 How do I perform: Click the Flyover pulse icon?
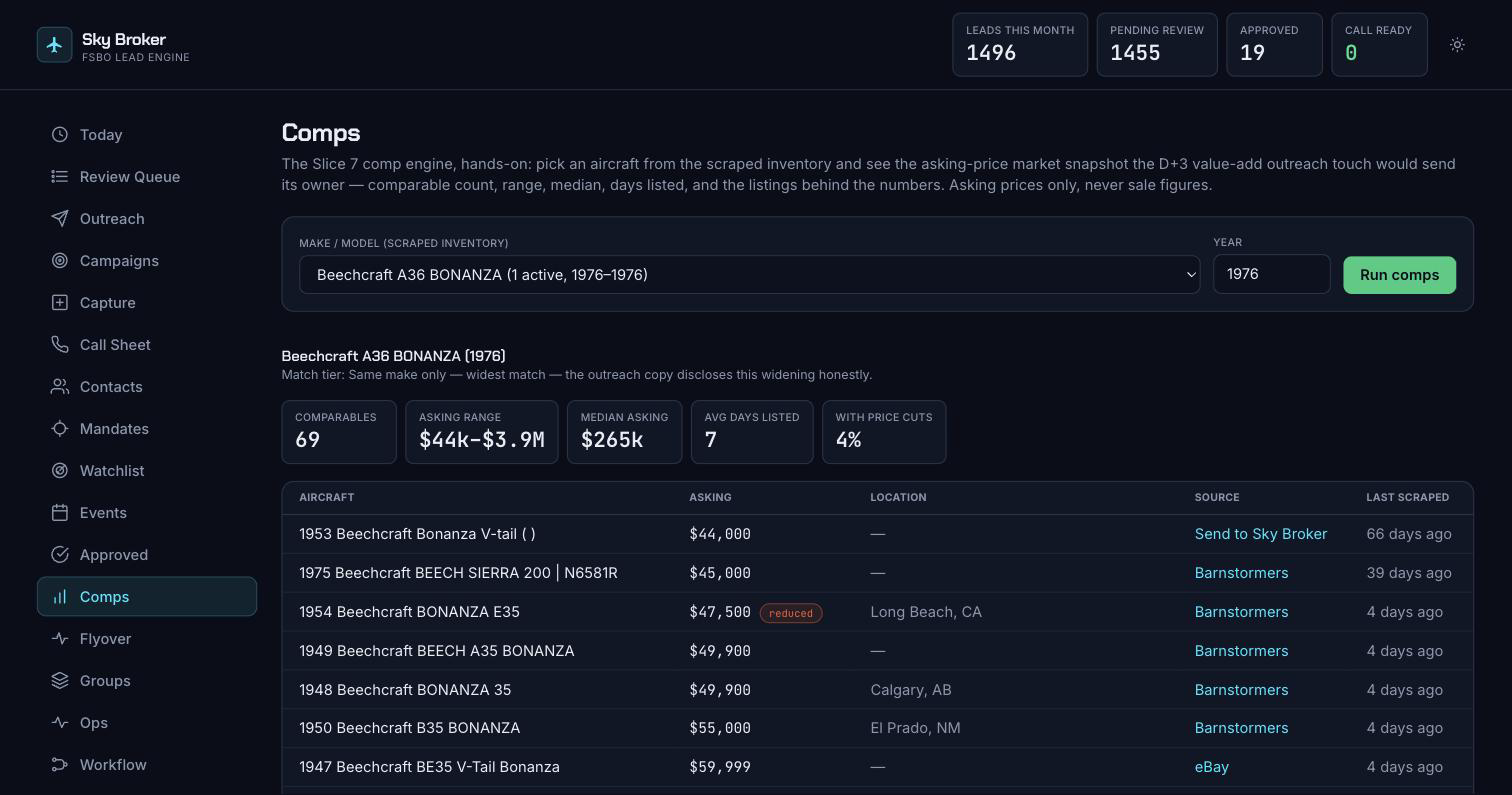(60, 639)
